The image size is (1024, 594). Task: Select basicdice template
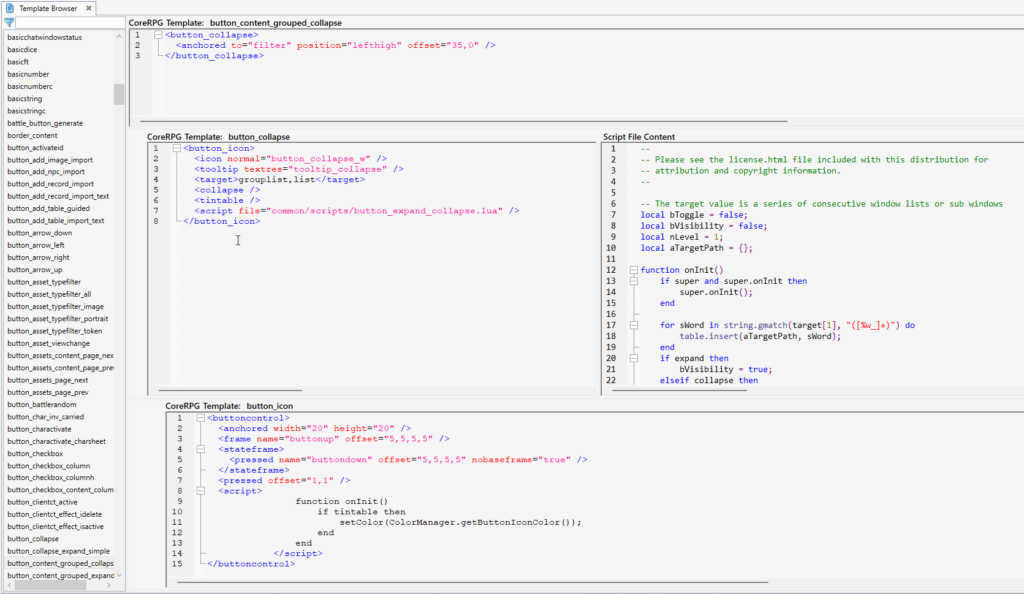22,50
